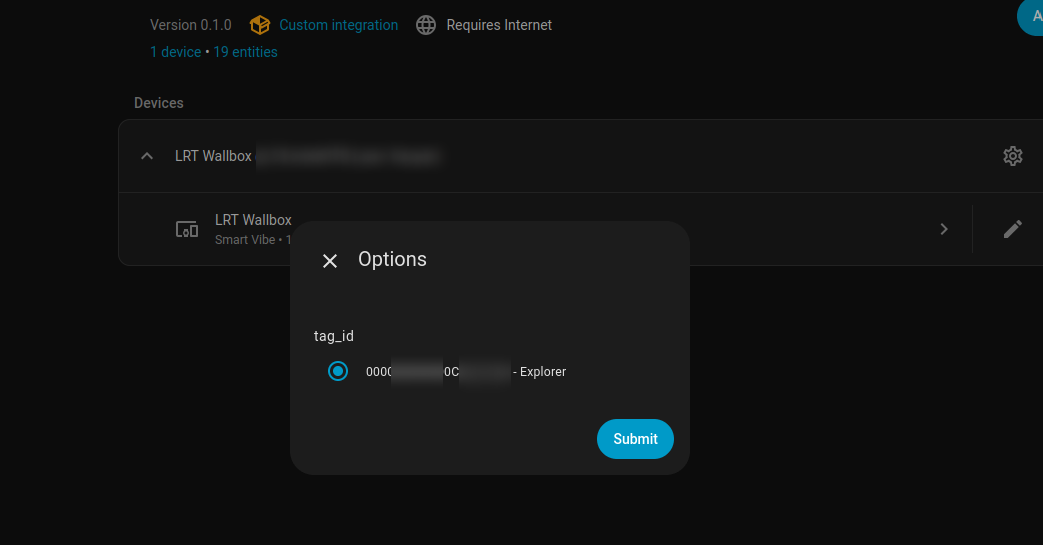Collapse the LRT Wallbox entry chevron
This screenshot has height=545, width=1043.
click(x=147, y=156)
